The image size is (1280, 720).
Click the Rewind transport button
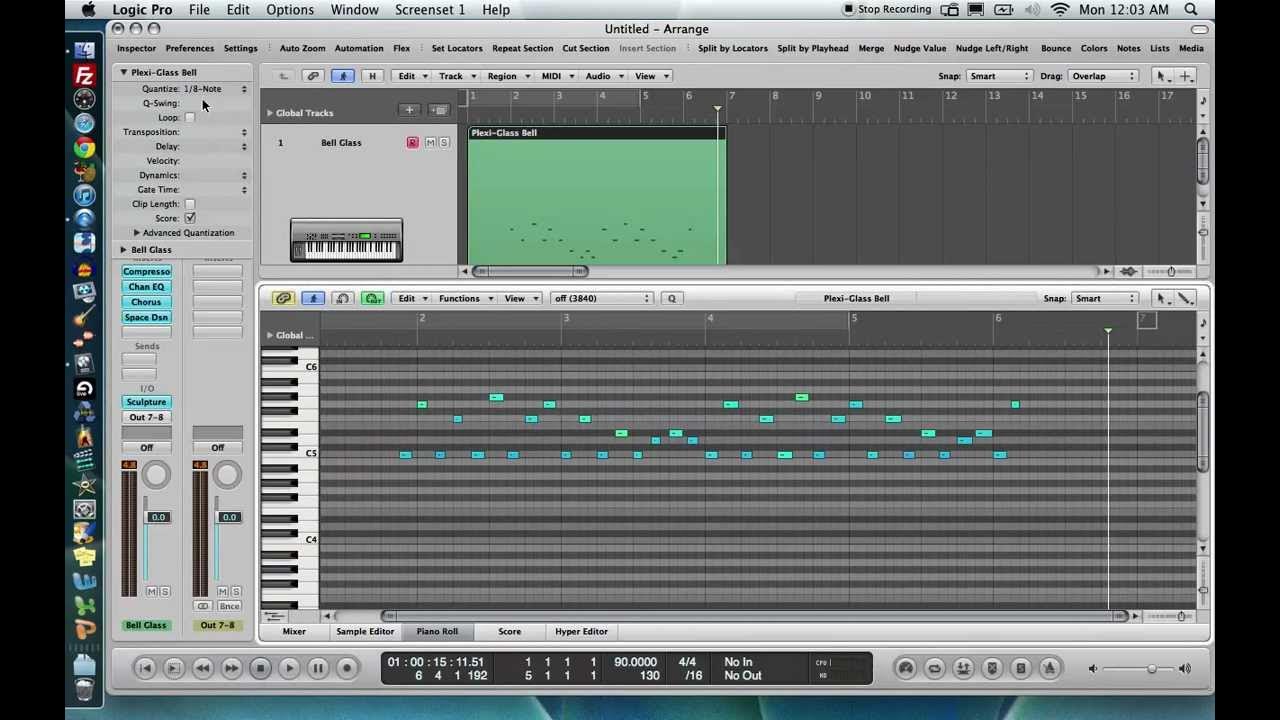point(202,668)
